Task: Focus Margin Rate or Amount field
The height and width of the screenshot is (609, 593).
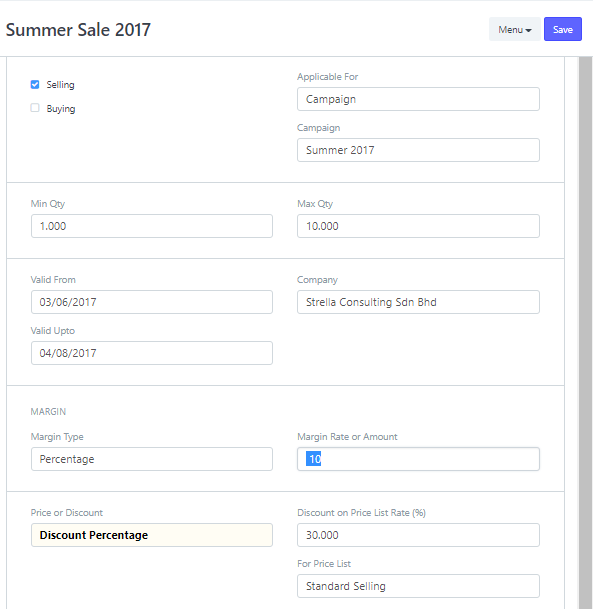Action: click(418, 459)
